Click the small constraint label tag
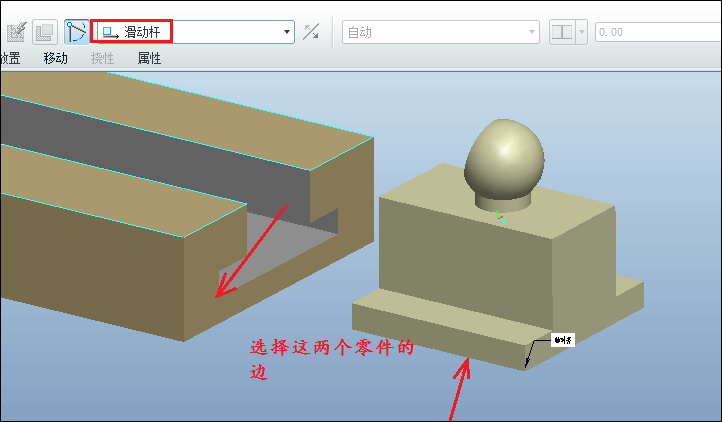 pos(563,340)
